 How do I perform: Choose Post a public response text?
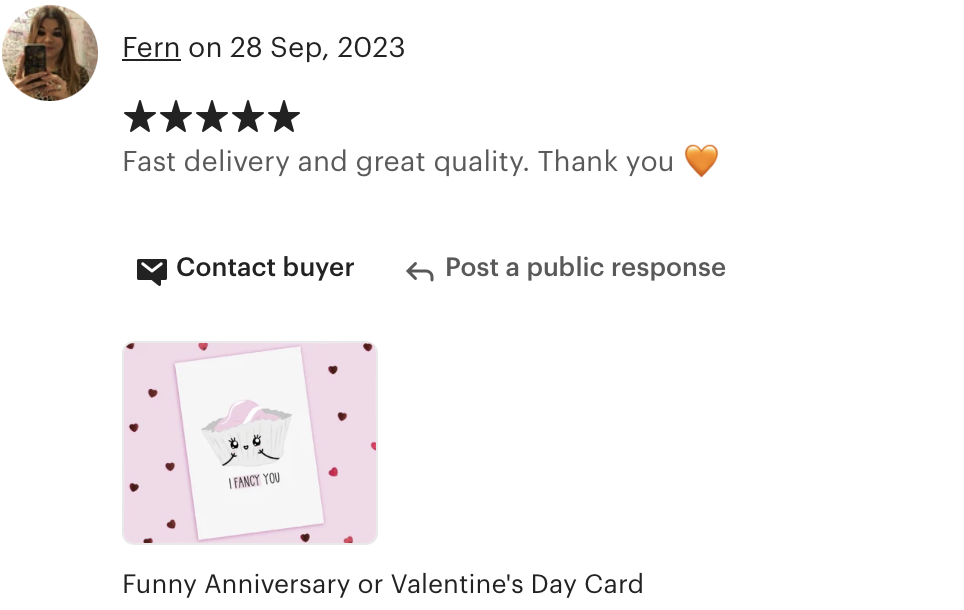[585, 267]
